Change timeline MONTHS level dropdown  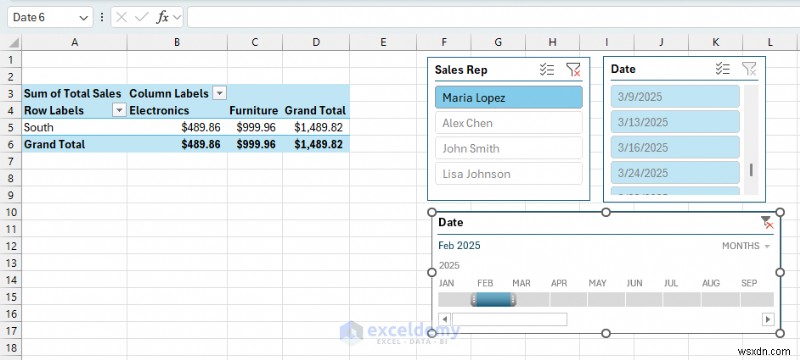click(746, 246)
